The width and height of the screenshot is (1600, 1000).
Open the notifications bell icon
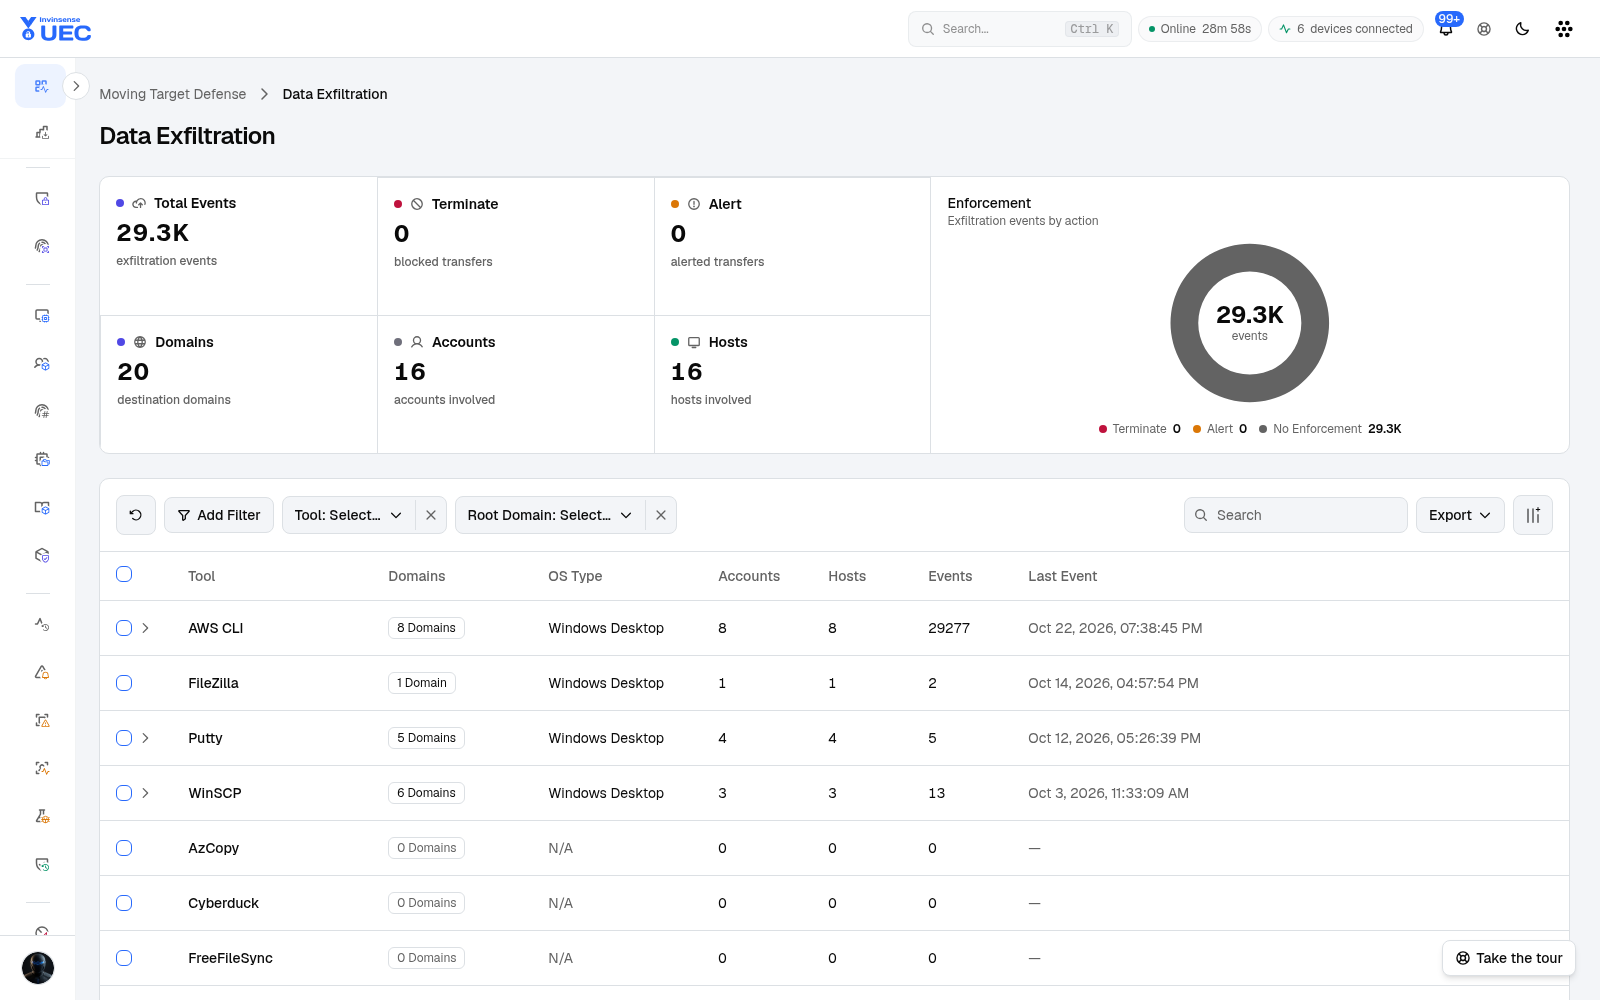tap(1446, 29)
